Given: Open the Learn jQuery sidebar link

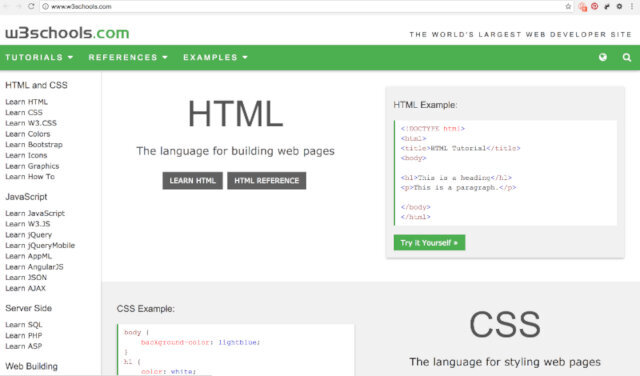Looking at the screenshot, I should coord(29,235).
